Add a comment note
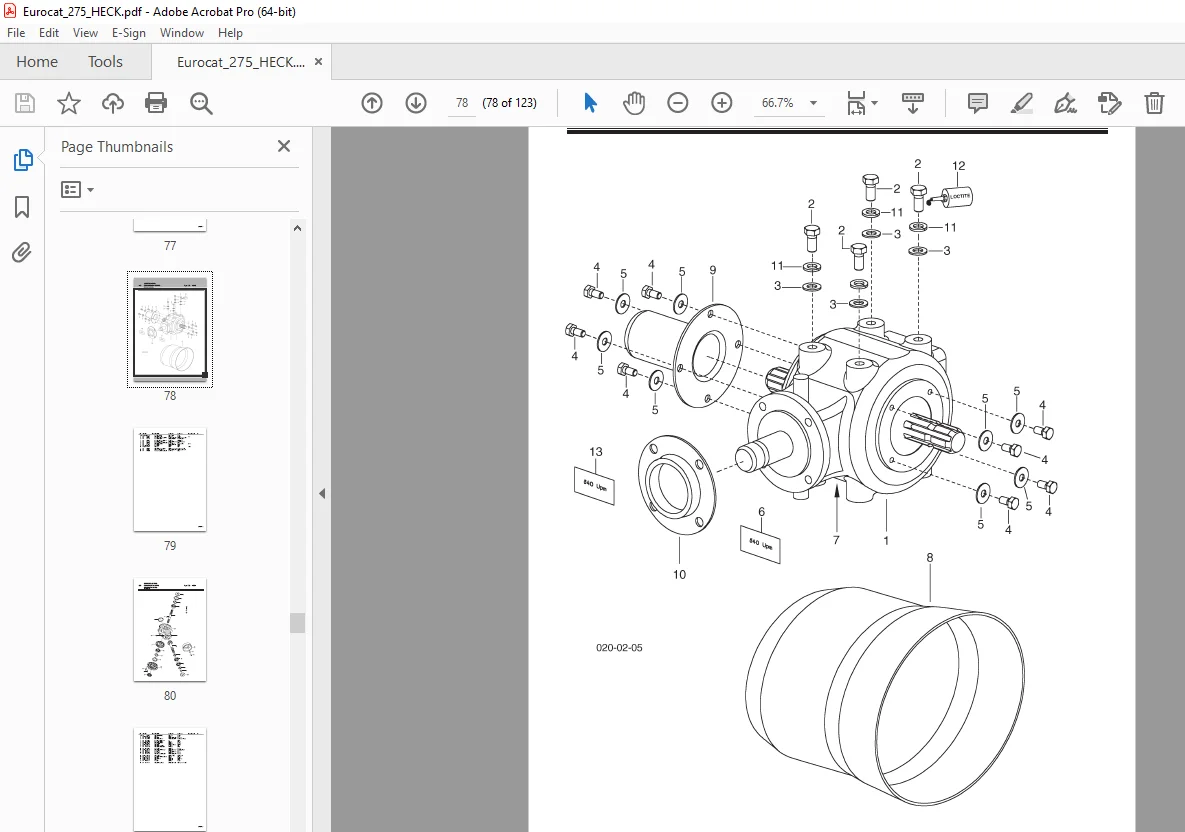The height and width of the screenshot is (832, 1185). point(977,103)
